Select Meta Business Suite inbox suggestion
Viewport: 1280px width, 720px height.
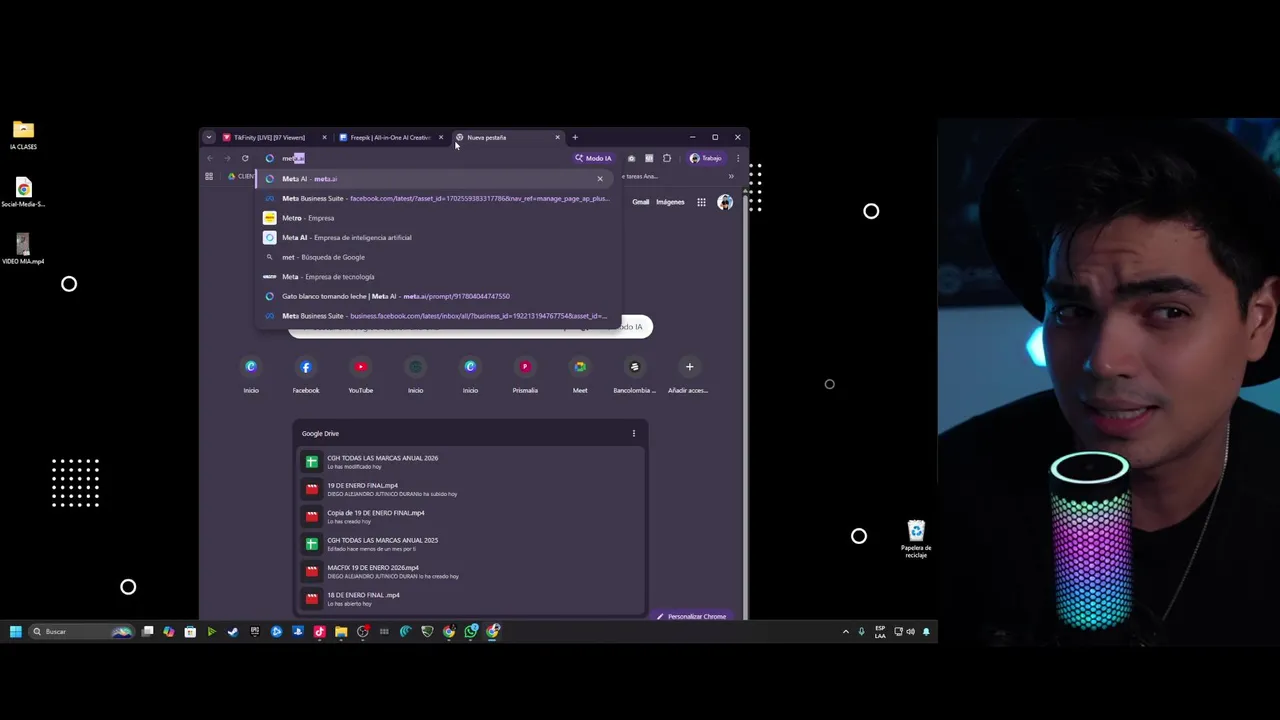point(438,316)
